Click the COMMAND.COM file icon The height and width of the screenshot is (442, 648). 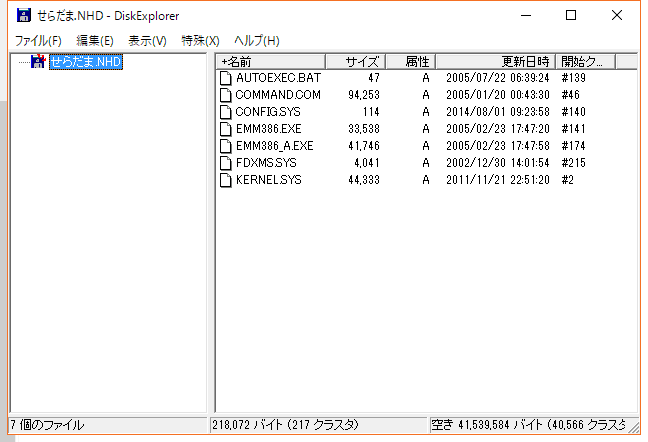(226, 95)
